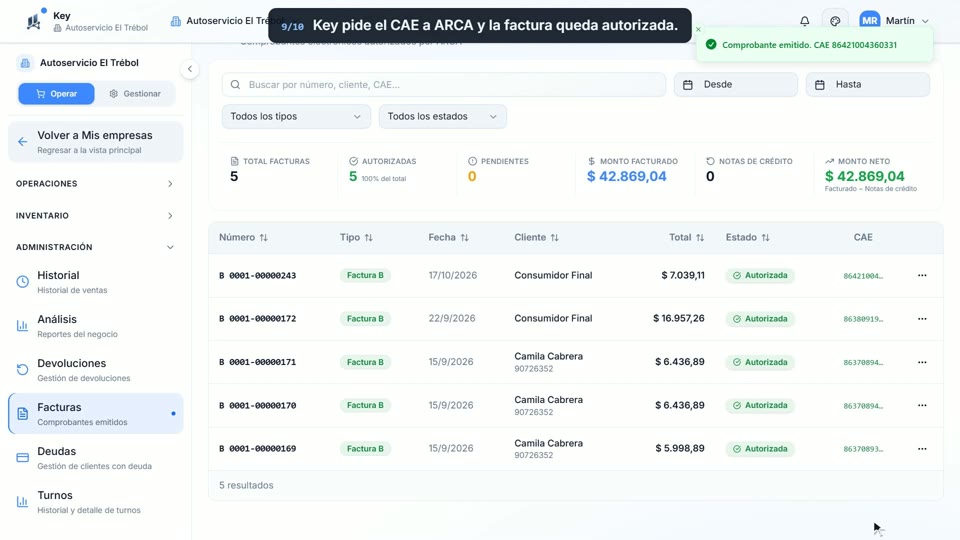Open Historial de ventas

[x=96, y=282]
